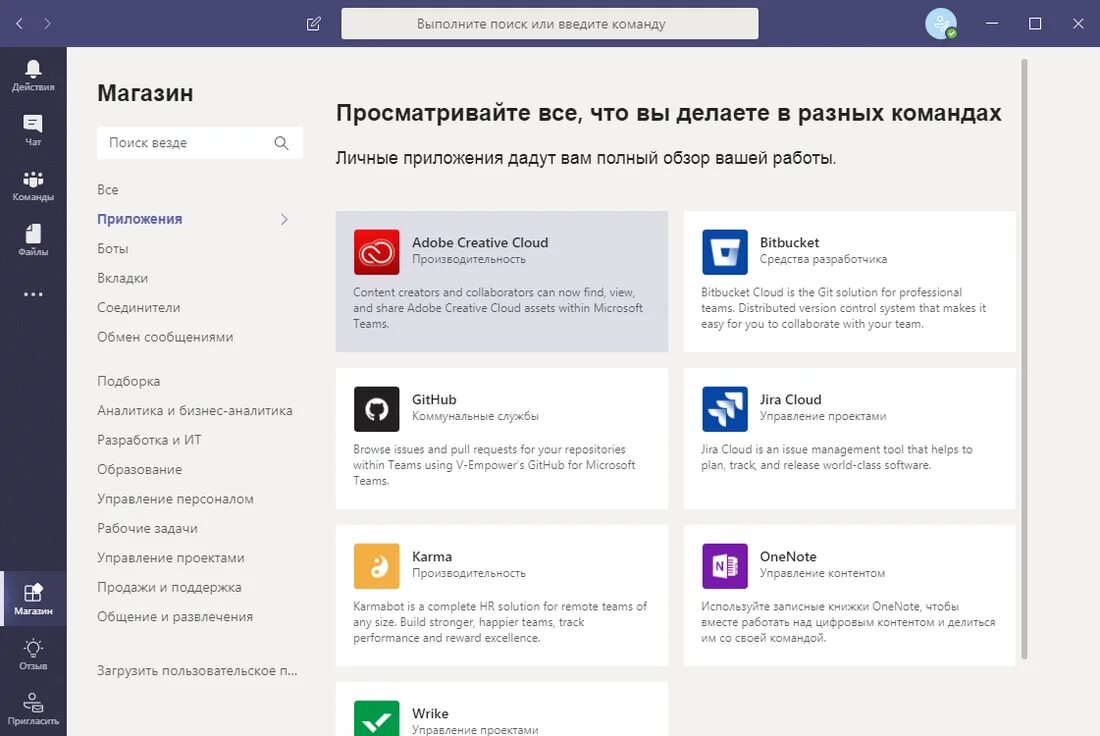The height and width of the screenshot is (736, 1100).
Task: Open the GitHub title text
Action: coord(434,399)
